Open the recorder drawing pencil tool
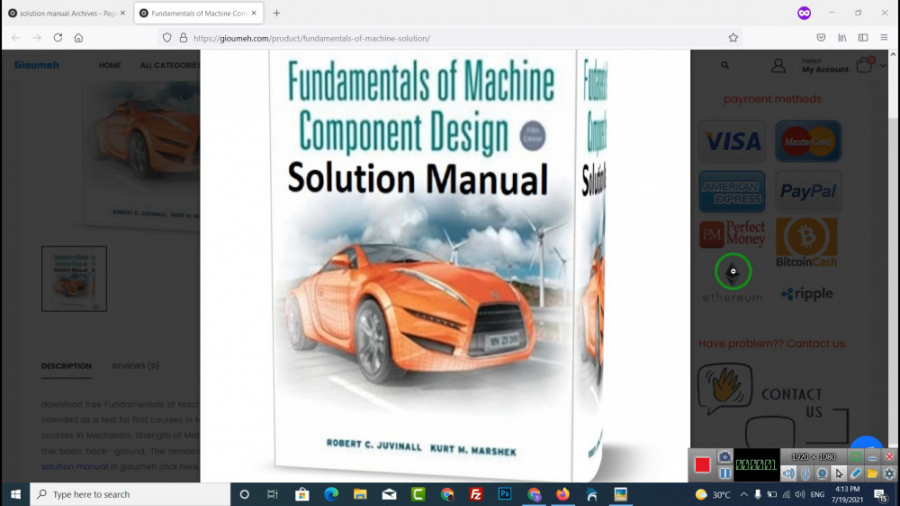 coord(856,473)
